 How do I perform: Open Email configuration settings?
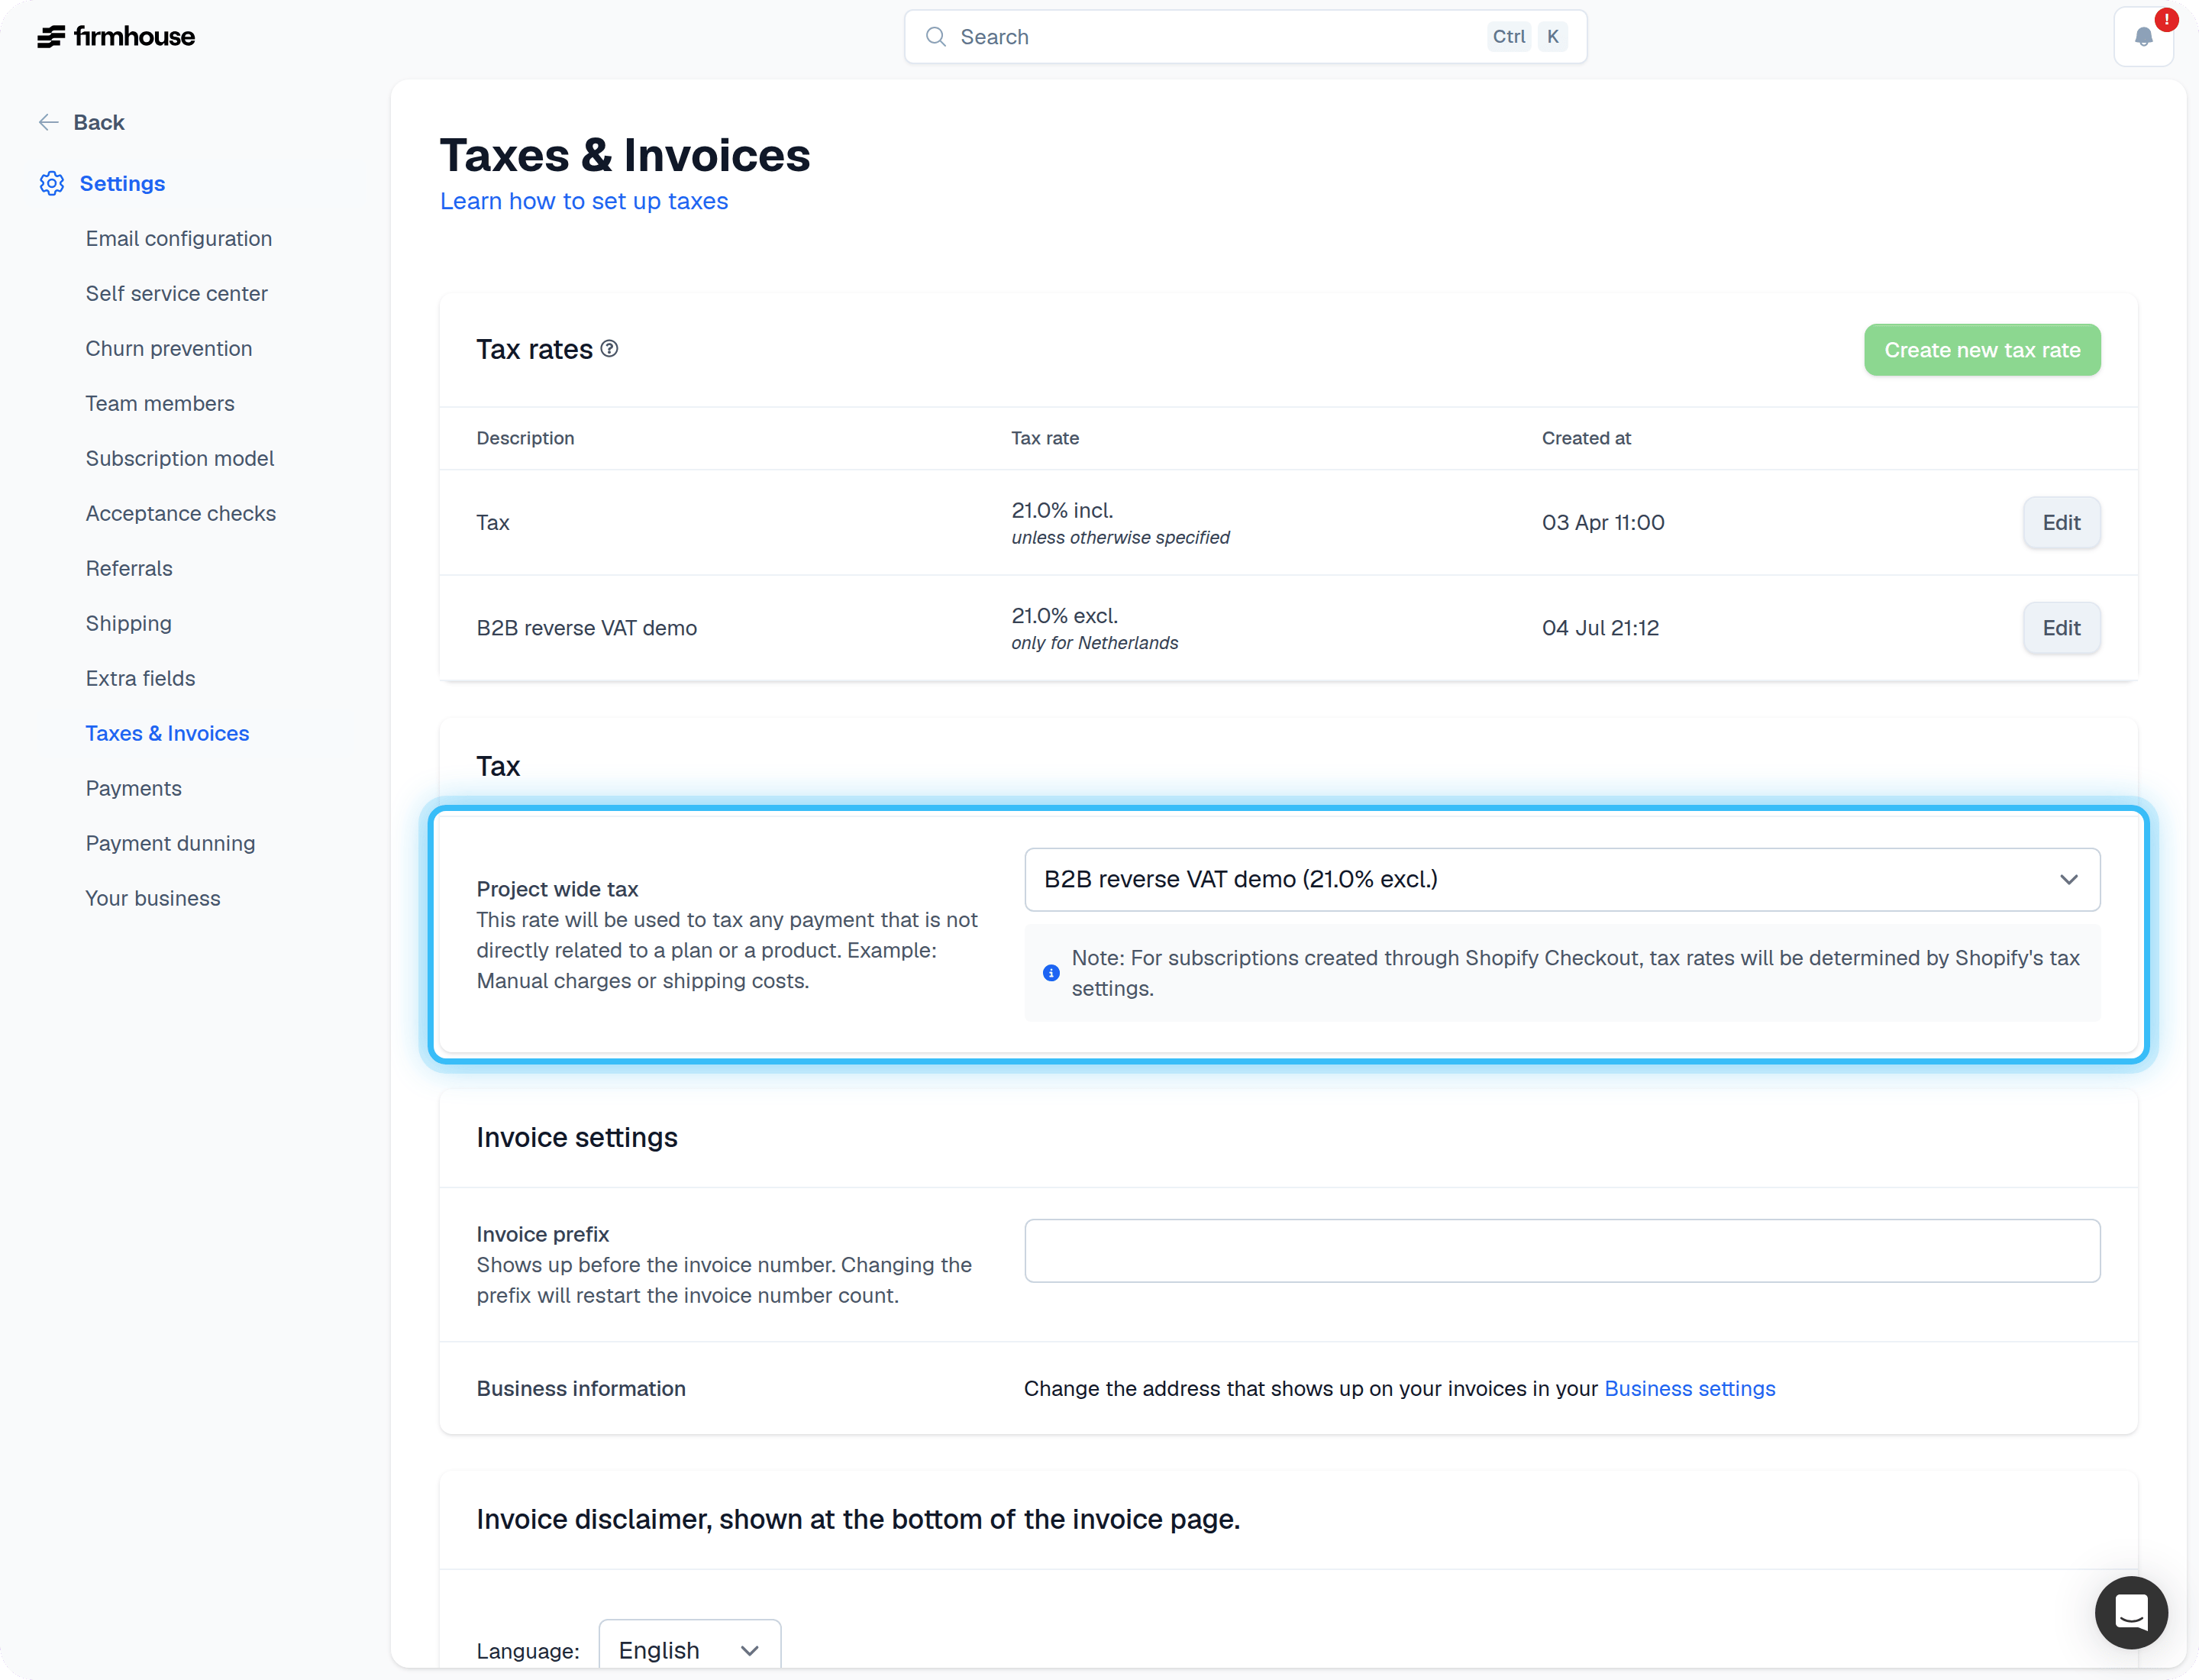coord(179,238)
